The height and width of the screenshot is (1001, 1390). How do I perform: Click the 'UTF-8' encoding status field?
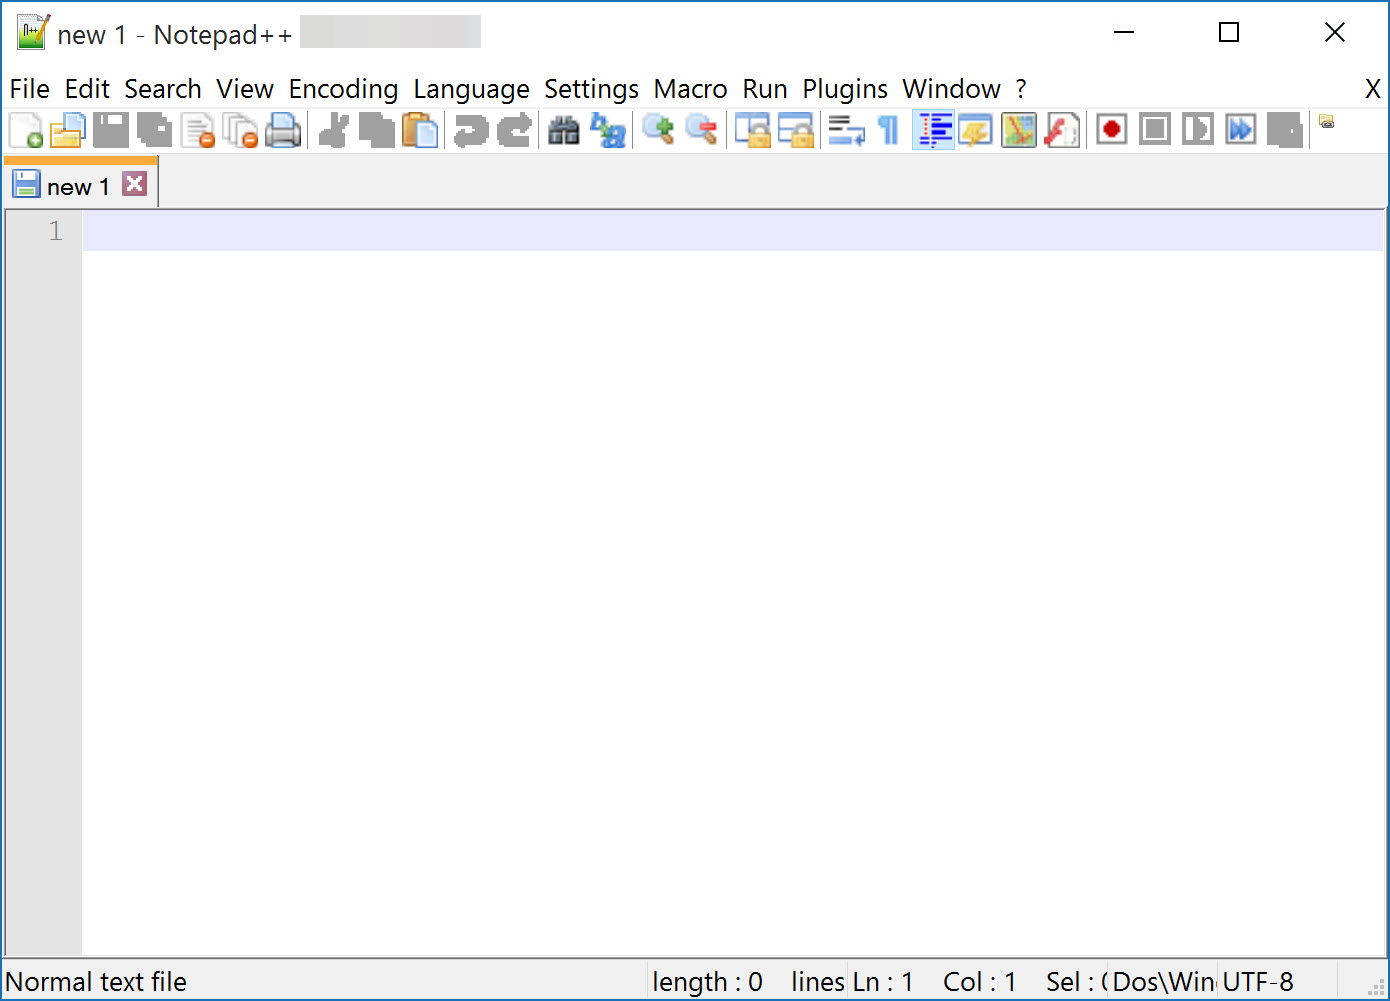click(1258, 982)
